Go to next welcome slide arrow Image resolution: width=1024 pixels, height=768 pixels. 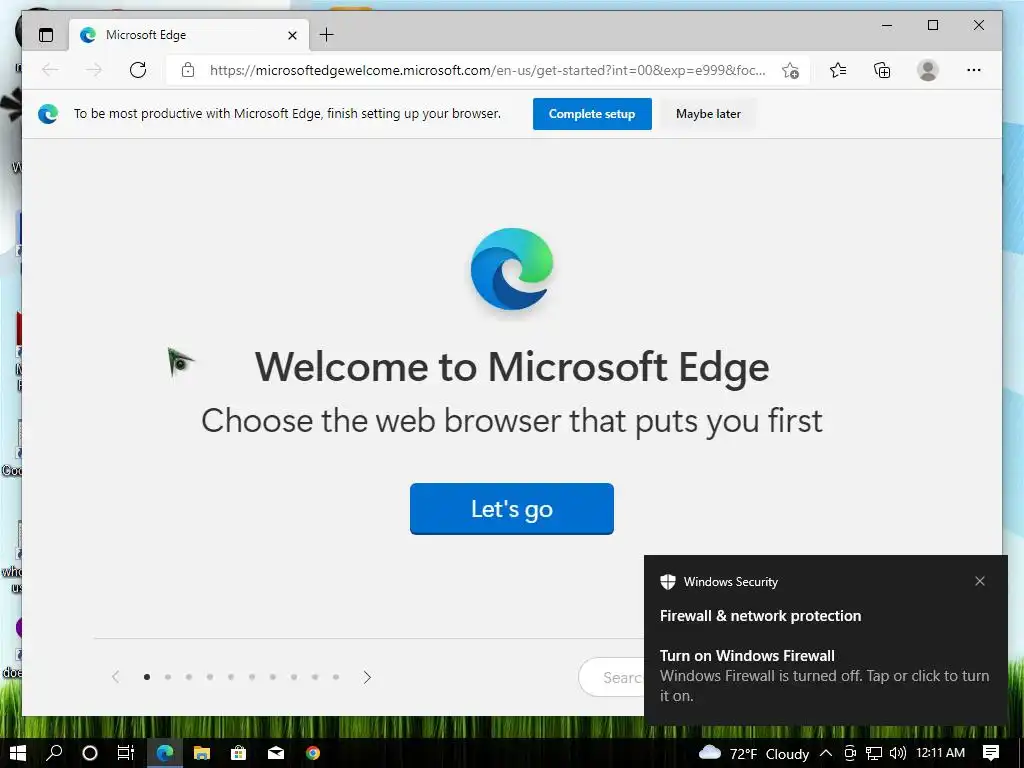pos(367,677)
